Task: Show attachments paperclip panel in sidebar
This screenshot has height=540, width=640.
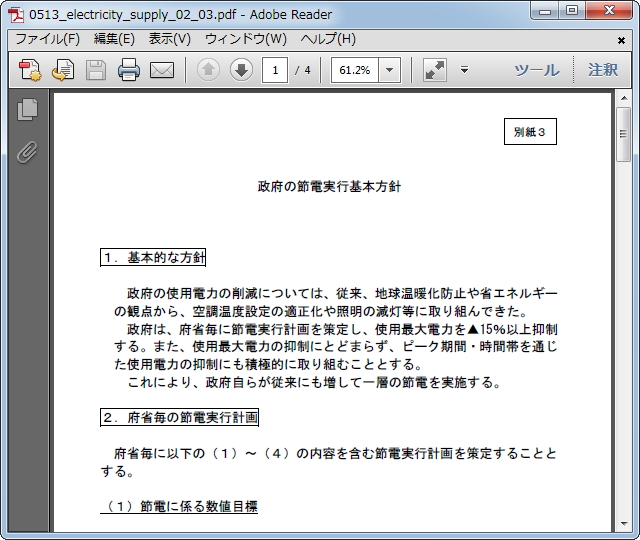Action: point(27,152)
